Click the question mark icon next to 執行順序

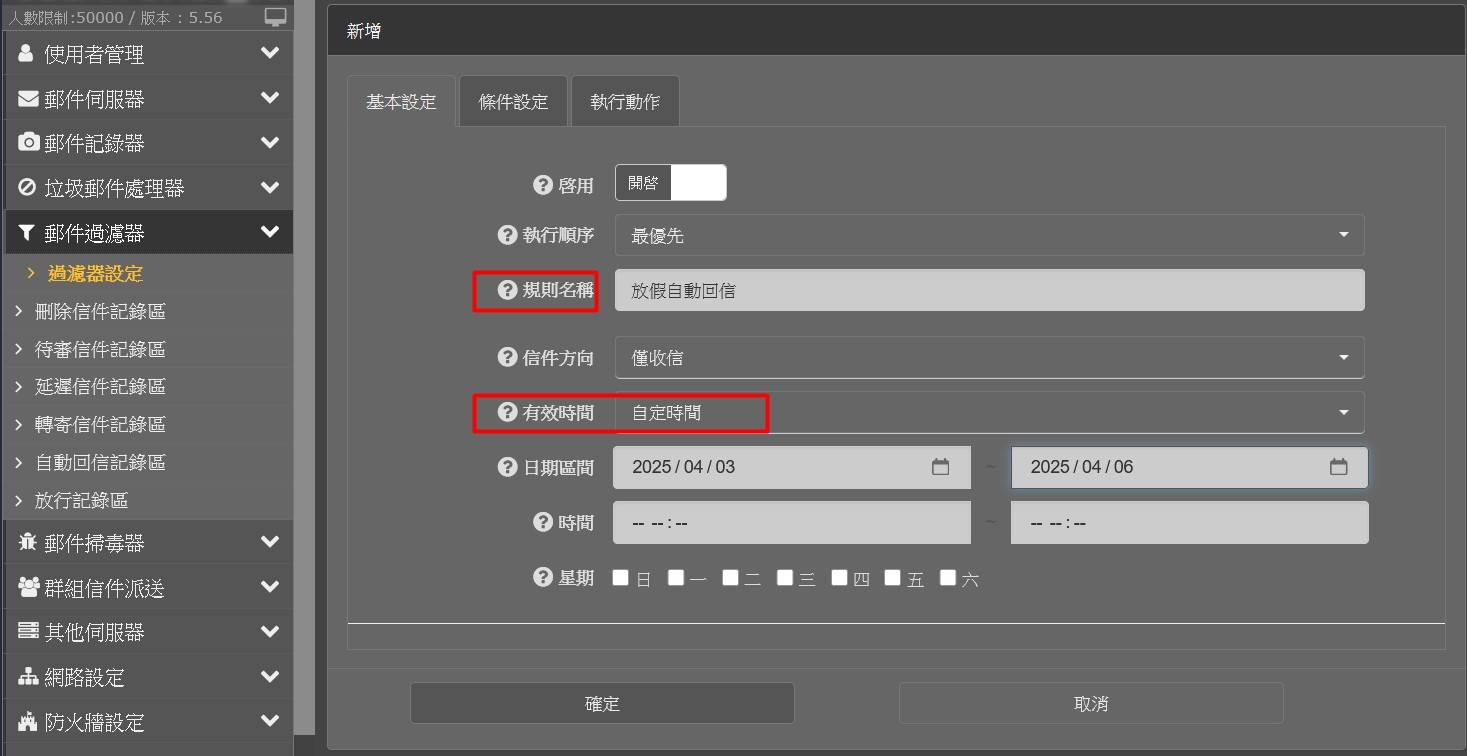tap(507, 235)
